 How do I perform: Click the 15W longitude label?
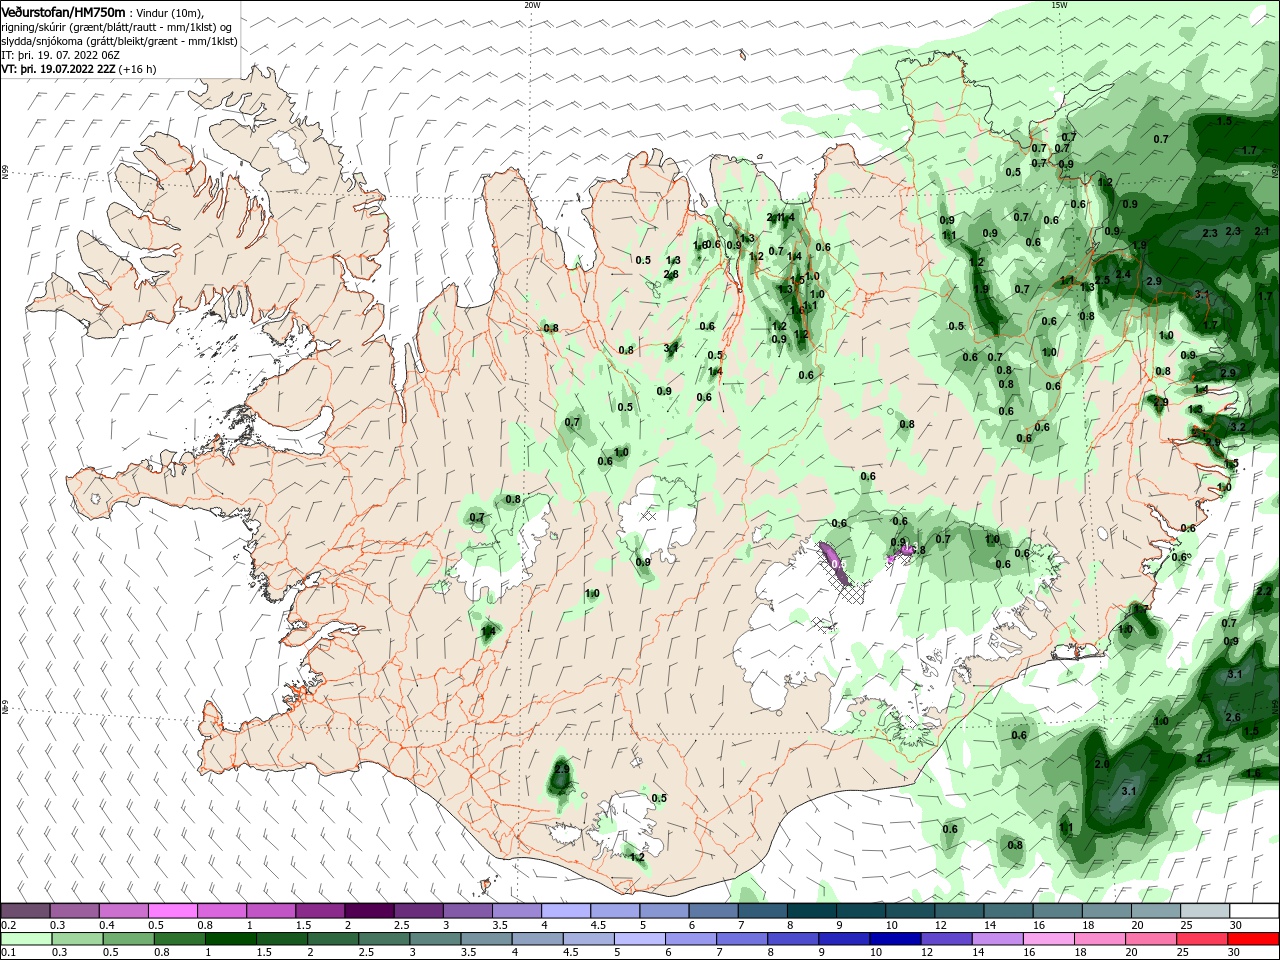(x=1059, y=5)
